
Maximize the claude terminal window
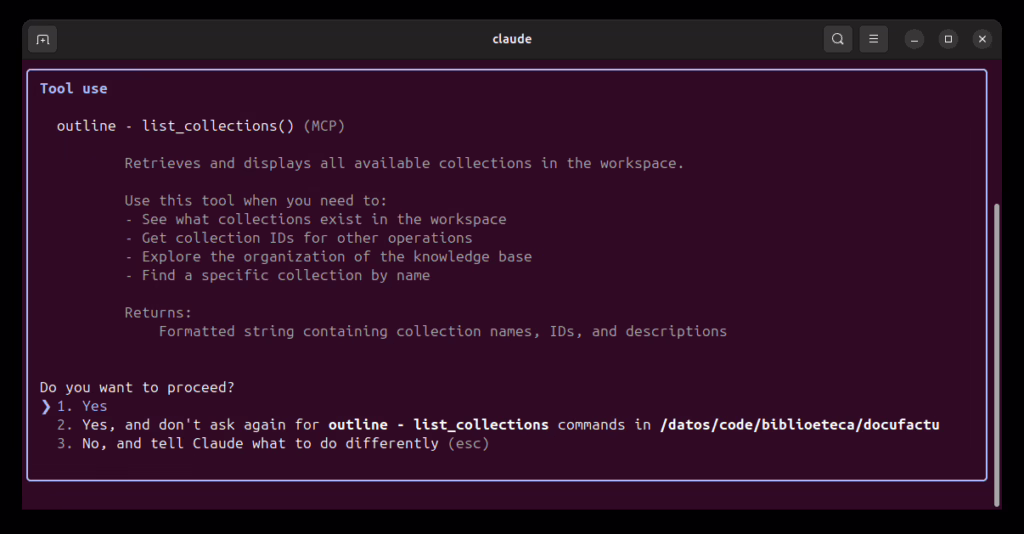[948, 40]
